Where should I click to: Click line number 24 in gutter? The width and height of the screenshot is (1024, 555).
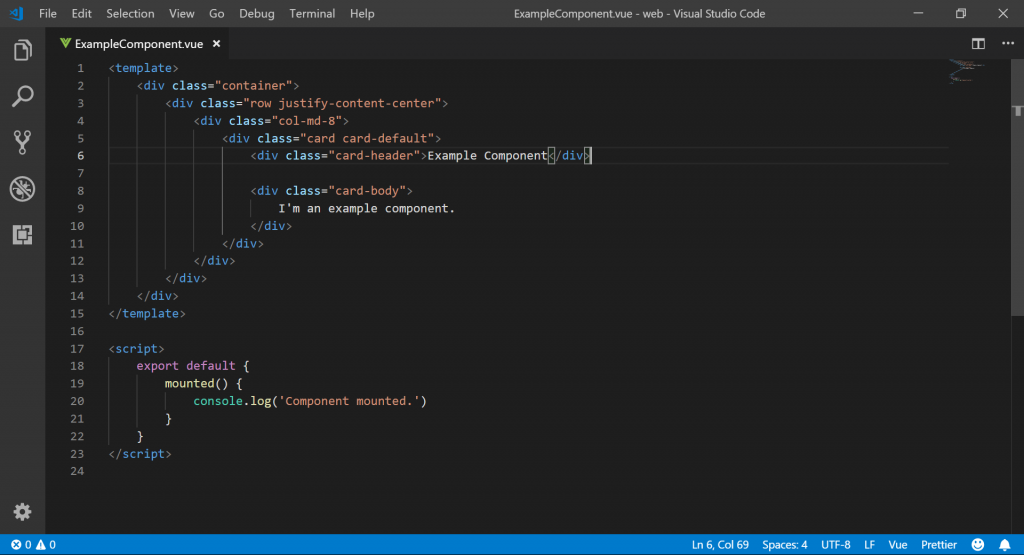[77, 471]
